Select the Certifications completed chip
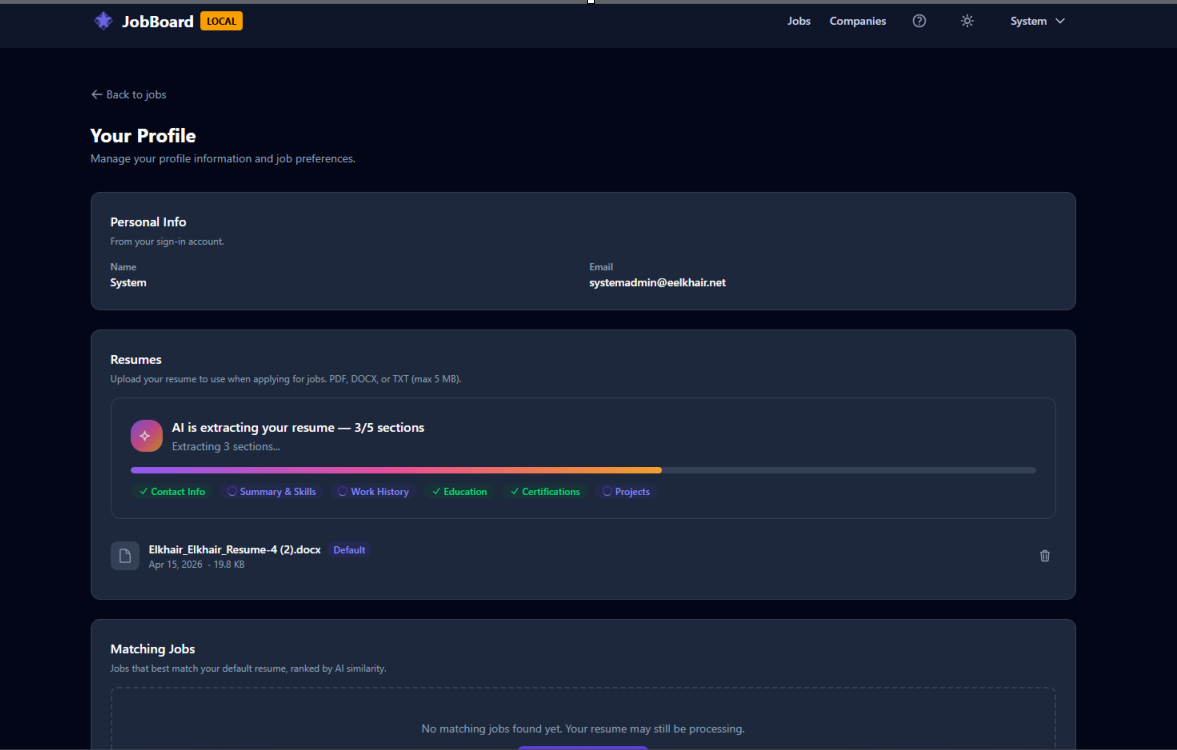 pos(544,492)
